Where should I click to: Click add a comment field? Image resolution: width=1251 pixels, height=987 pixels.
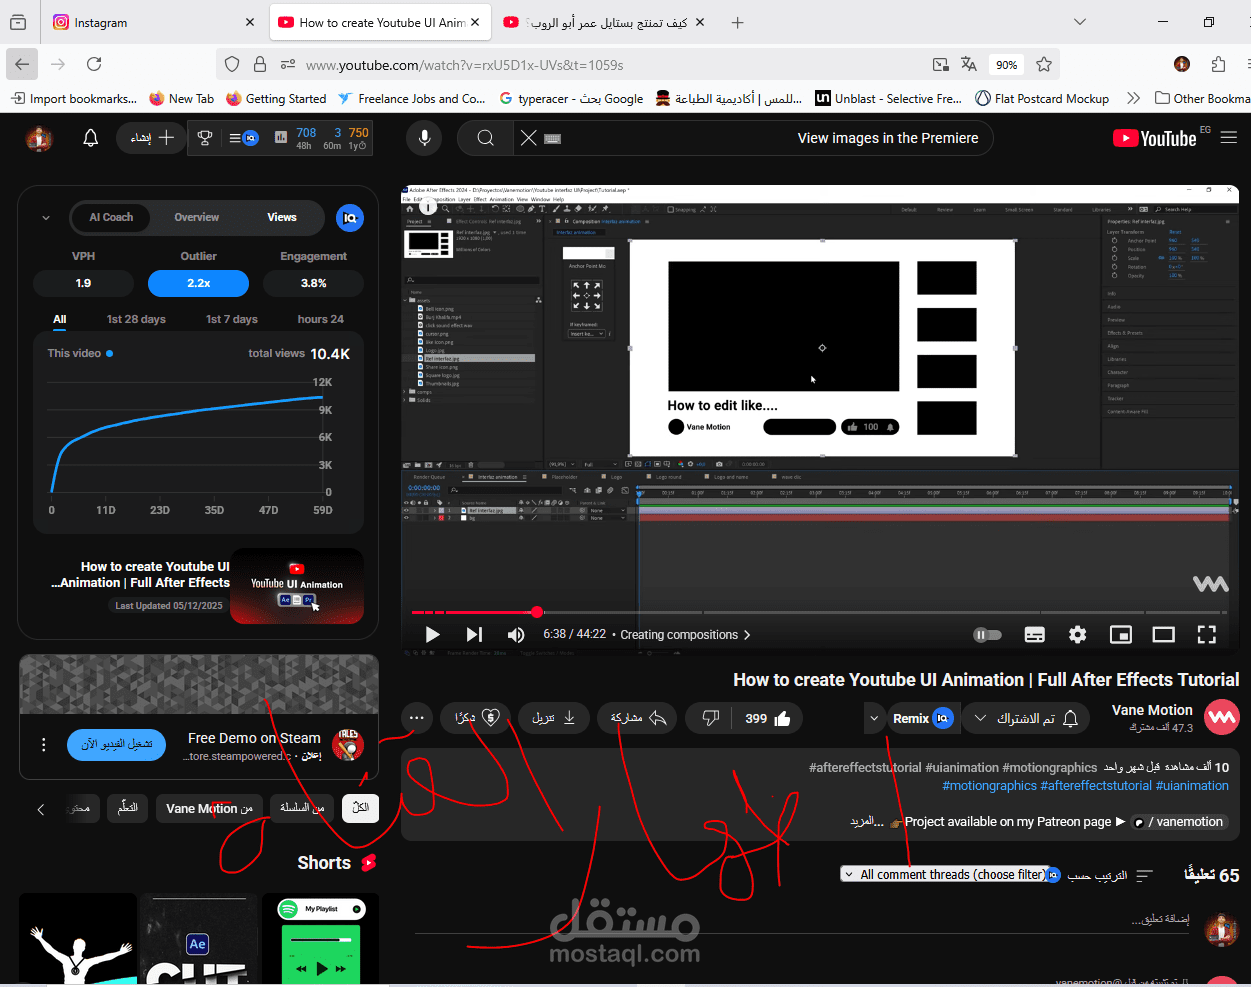point(800,919)
